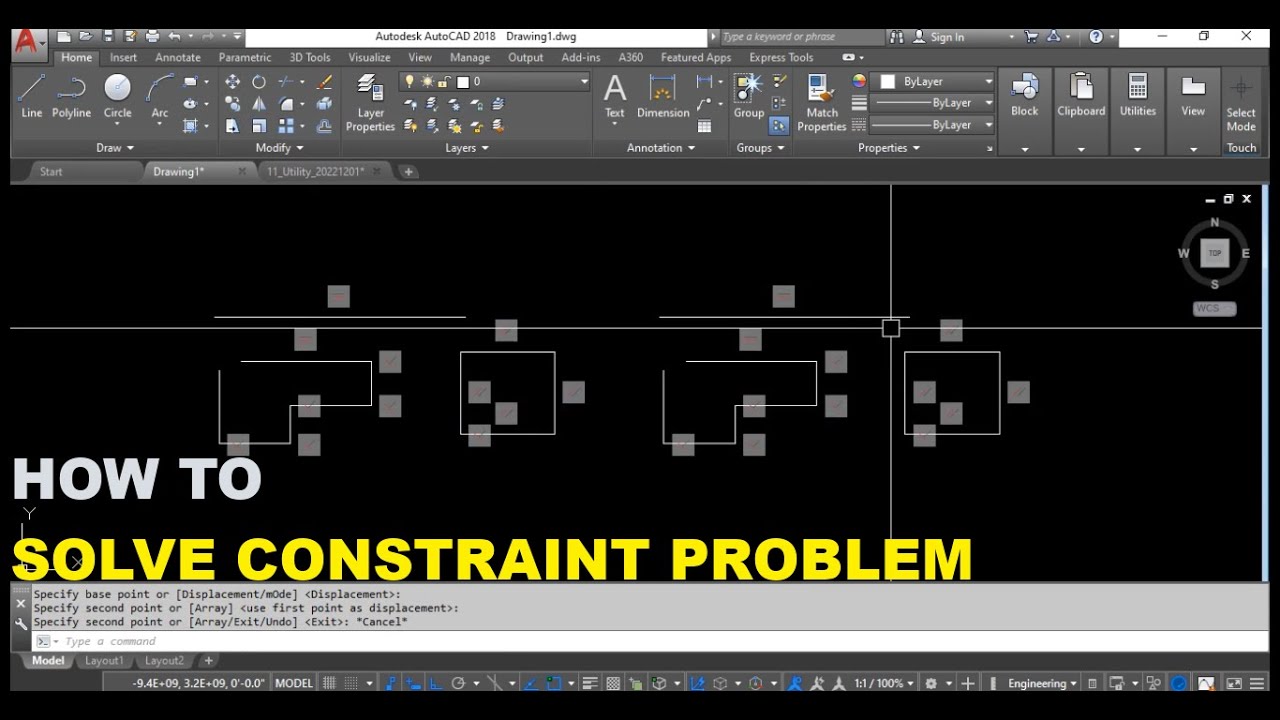This screenshot has height=720, width=1280.
Task: Activate the Move tool in Modify panel
Action: point(232,82)
